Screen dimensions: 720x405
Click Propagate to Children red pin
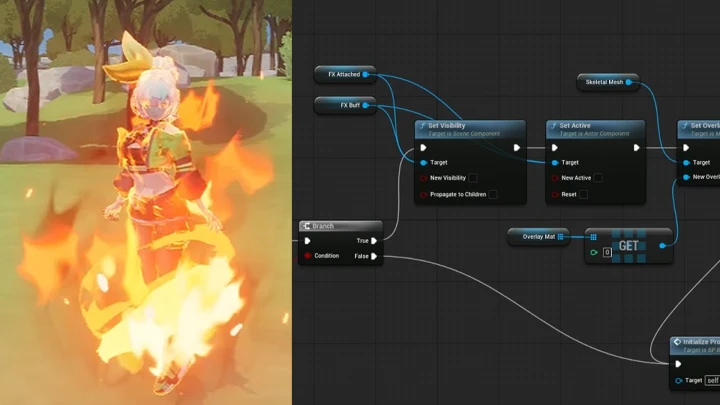tap(423, 195)
